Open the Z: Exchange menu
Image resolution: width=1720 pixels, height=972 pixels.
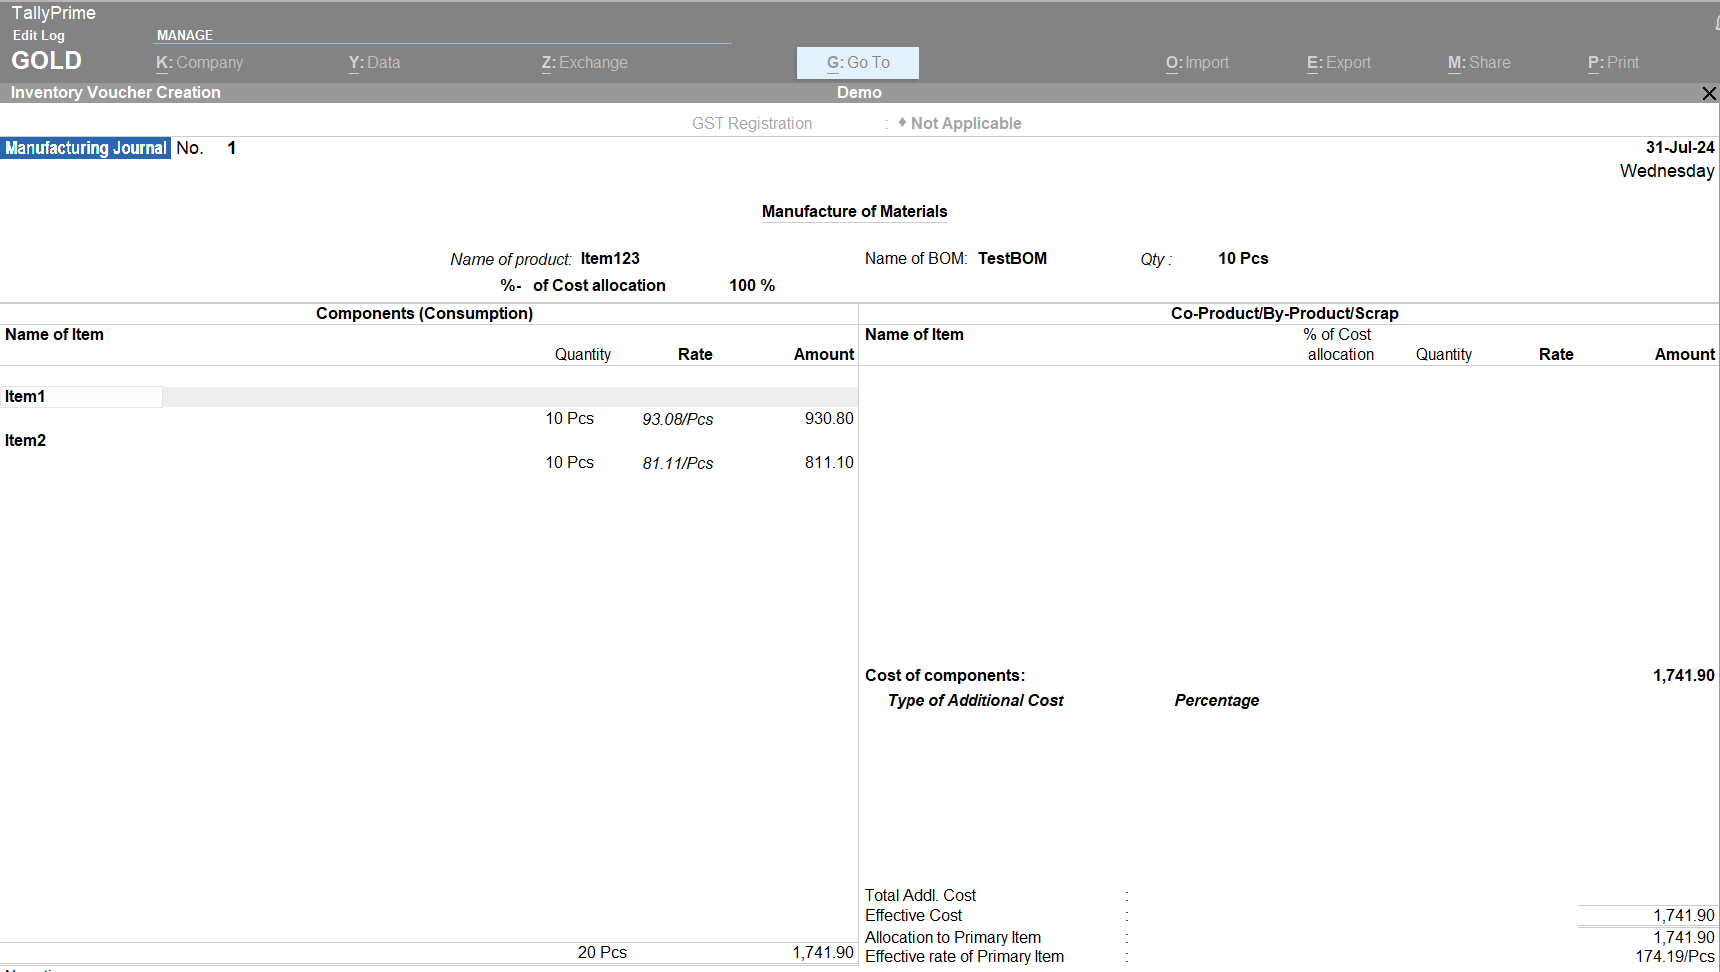click(584, 62)
